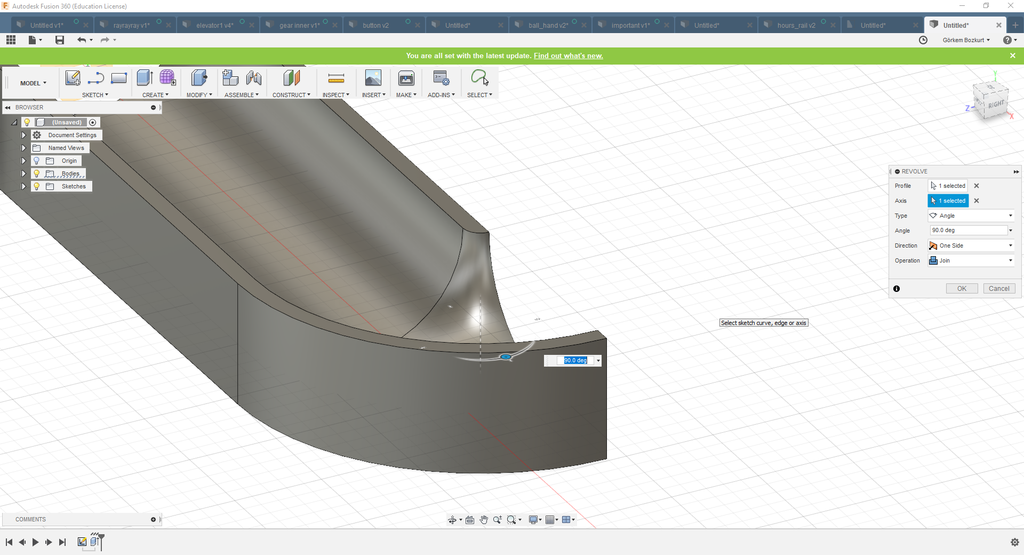Select the Press Pull modify tool
Viewport: 1024px width, 555px height.
coord(198,78)
